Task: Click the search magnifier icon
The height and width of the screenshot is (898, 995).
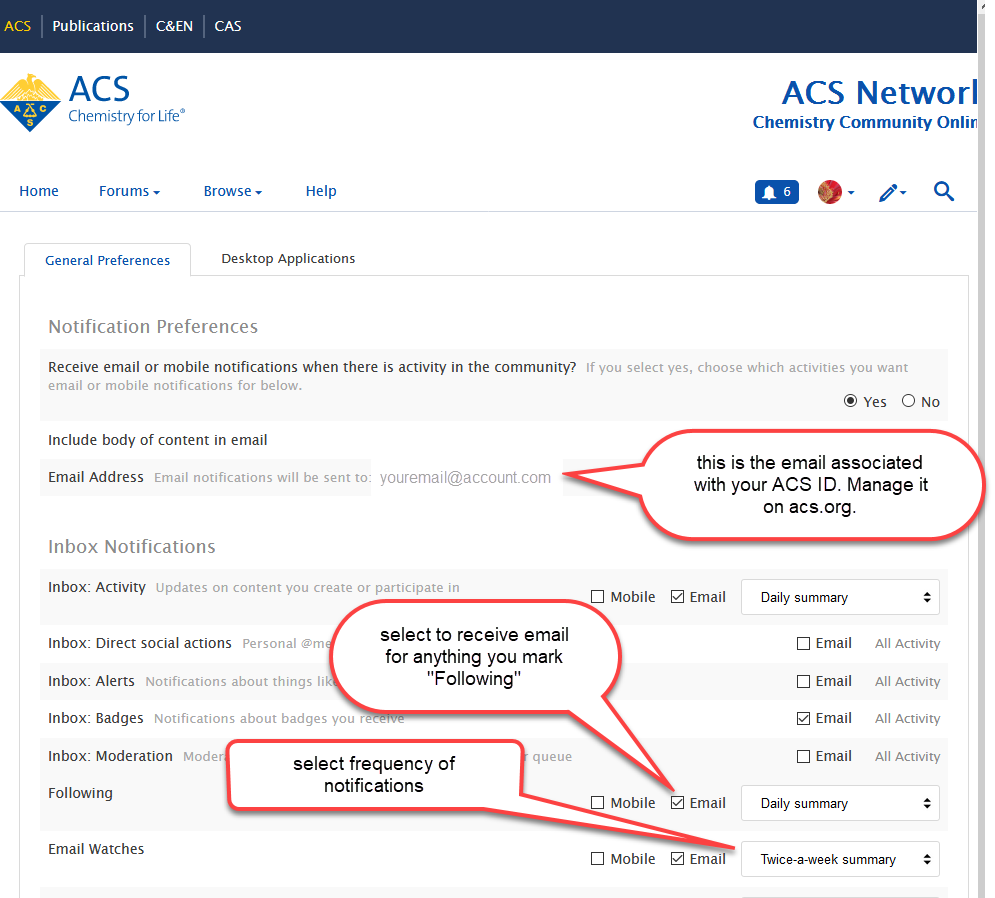Action: coord(944,191)
